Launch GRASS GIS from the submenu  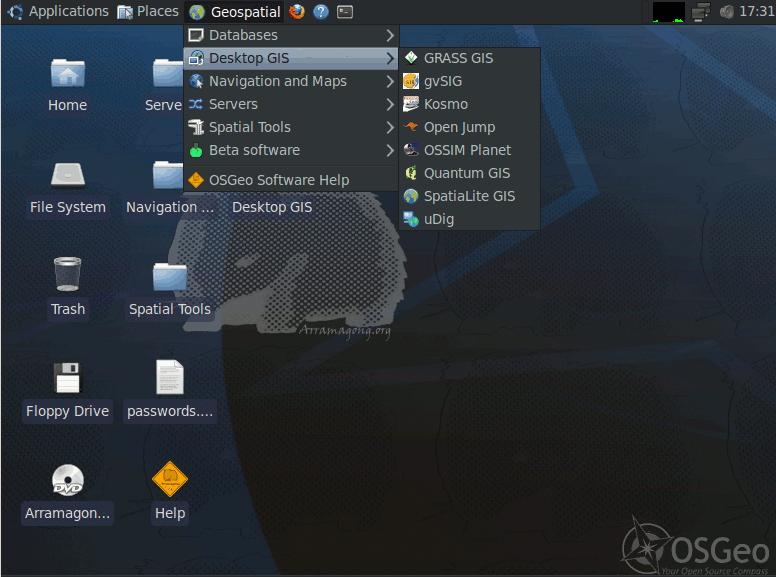point(469,58)
